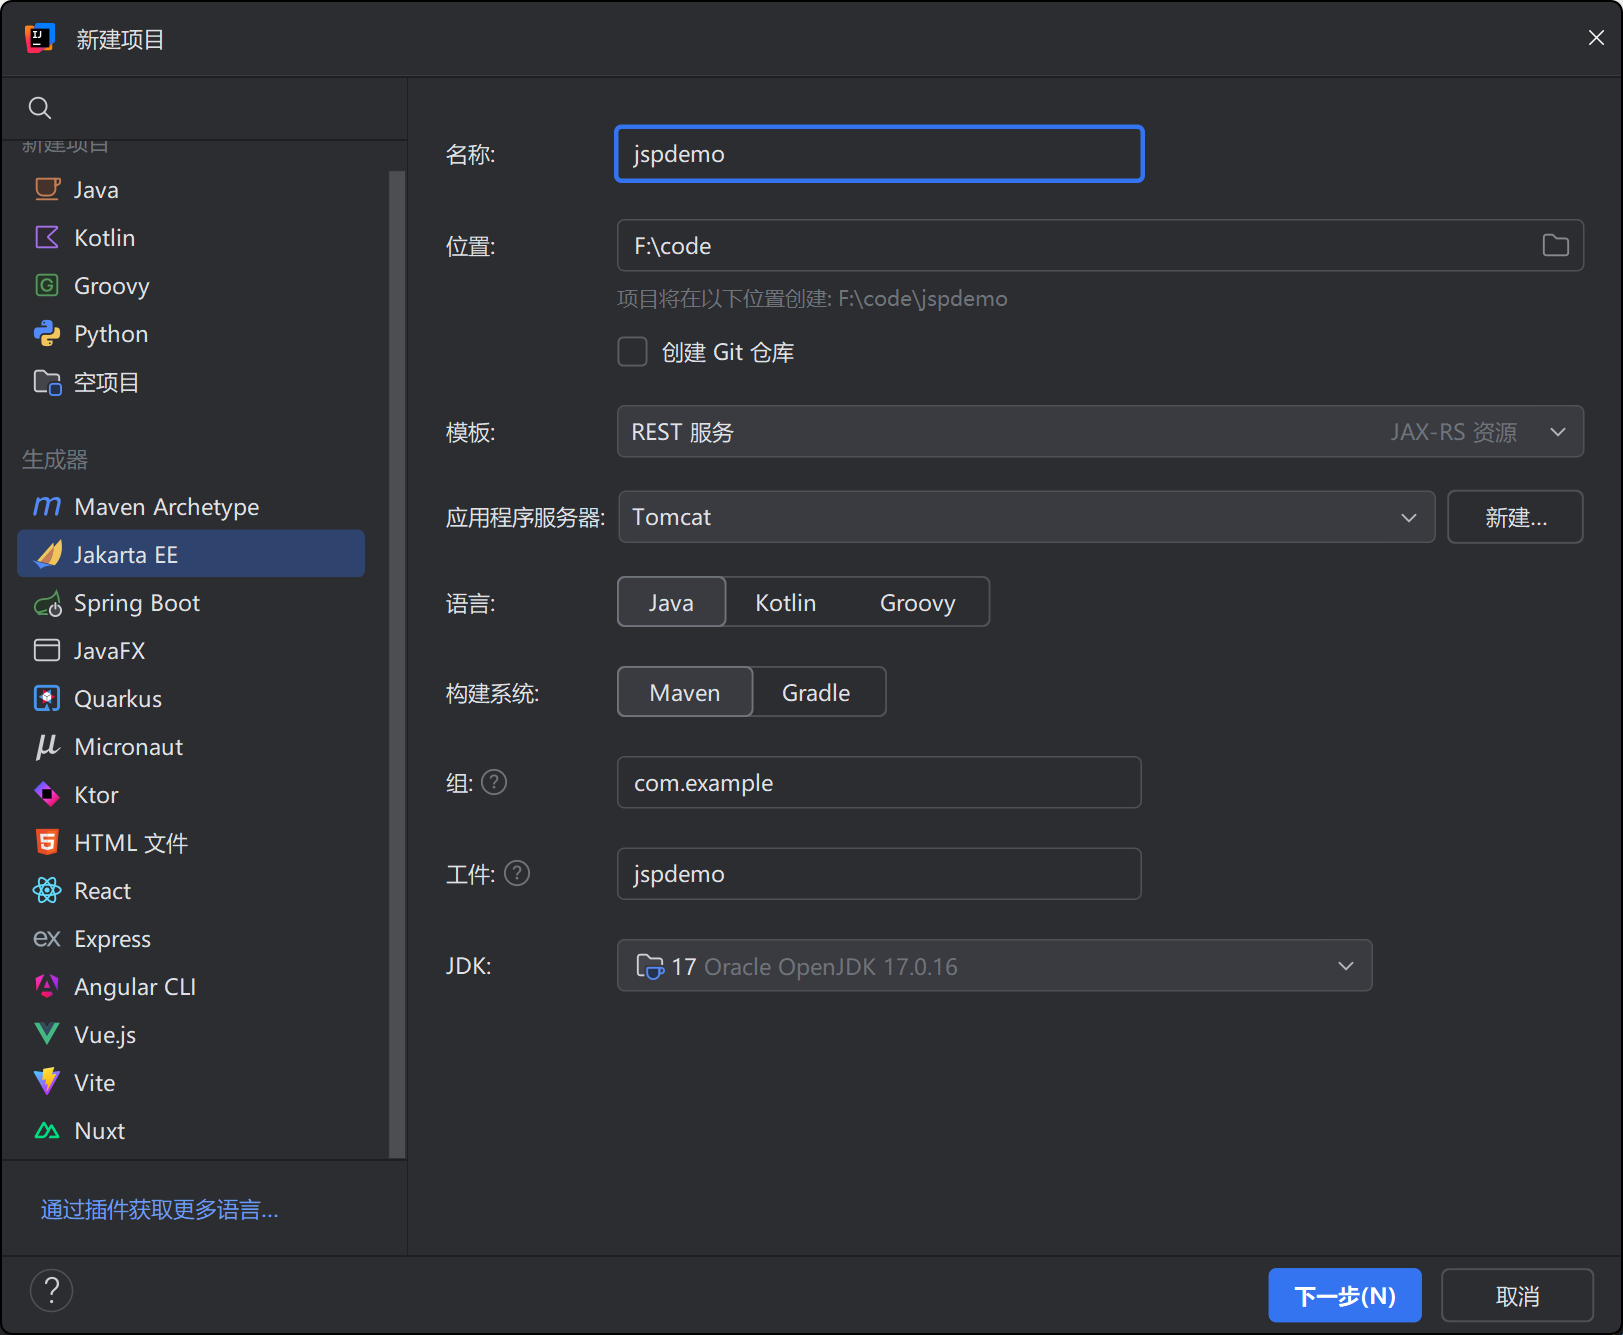Select Python snake icon
Image resolution: width=1623 pixels, height=1335 pixels.
point(47,333)
